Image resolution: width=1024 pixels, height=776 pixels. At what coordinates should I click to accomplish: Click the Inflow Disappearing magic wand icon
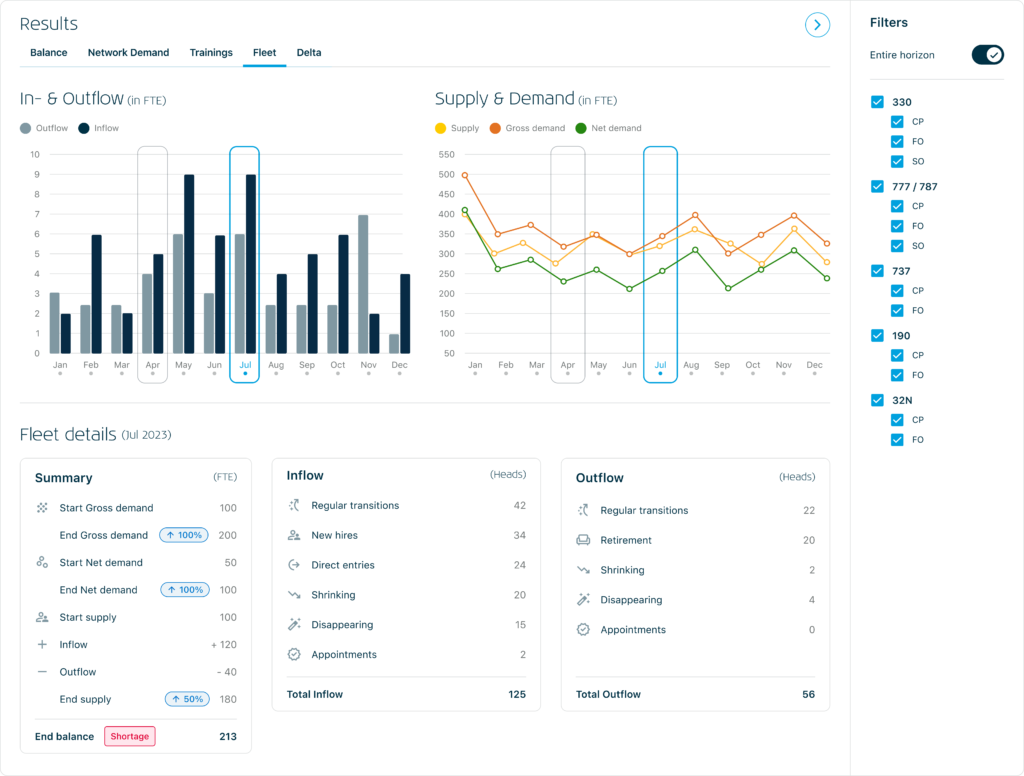coord(294,624)
